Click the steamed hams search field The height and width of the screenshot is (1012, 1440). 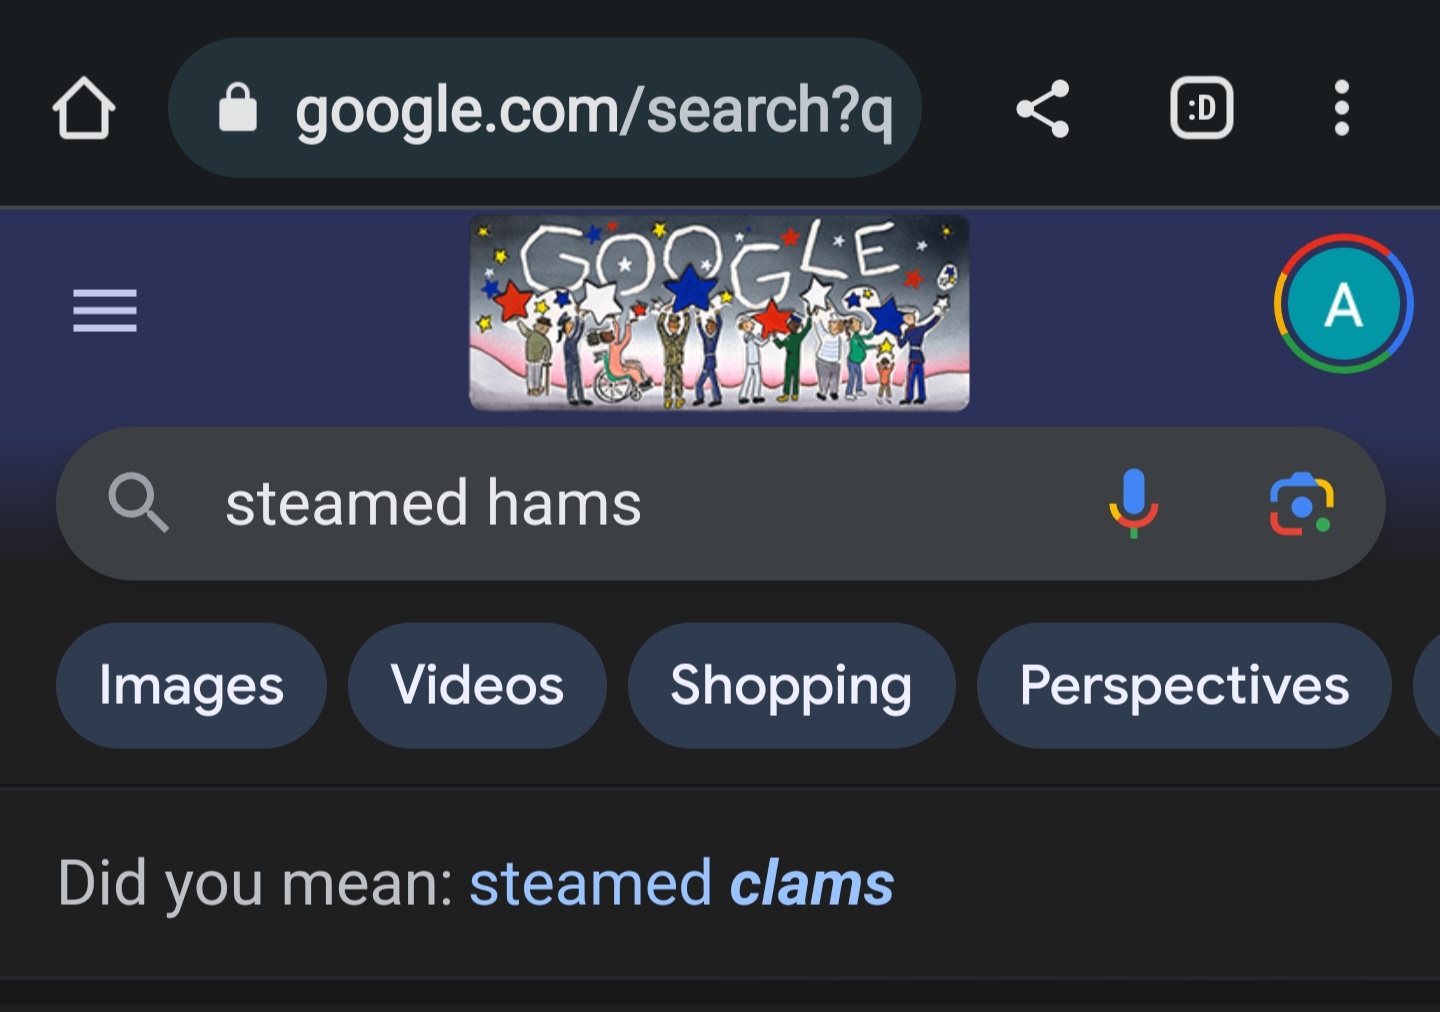[x=720, y=504]
